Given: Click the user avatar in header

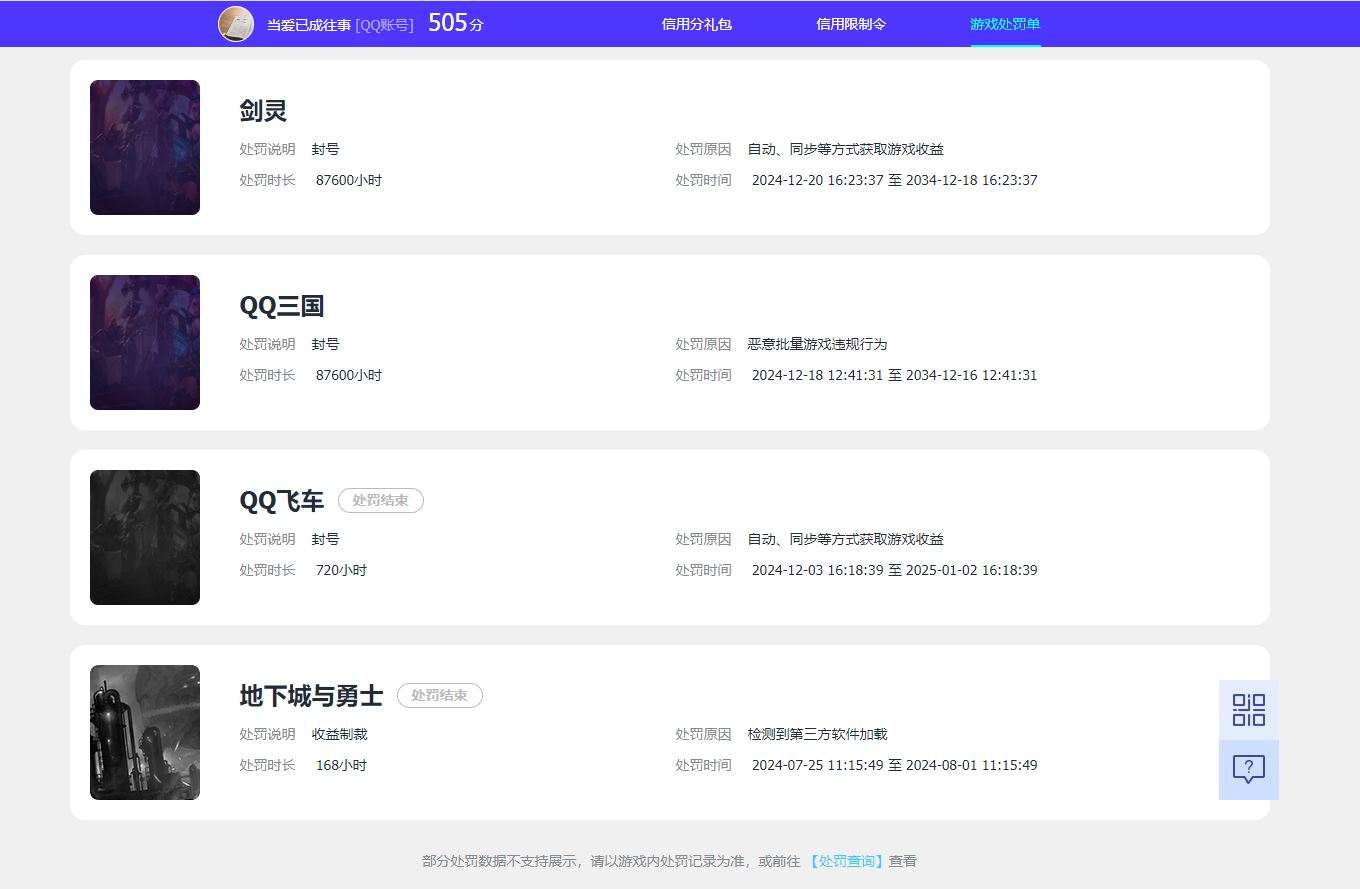Looking at the screenshot, I should (236, 24).
